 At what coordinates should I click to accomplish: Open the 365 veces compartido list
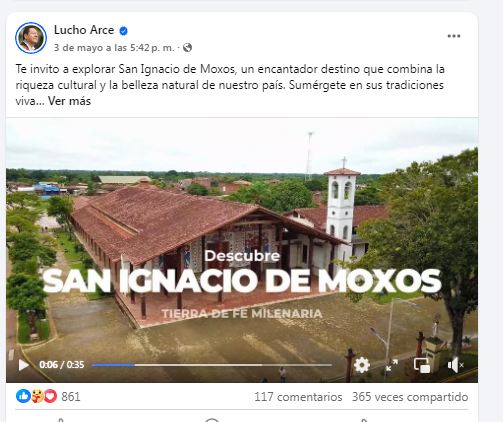click(x=410, y=397)
